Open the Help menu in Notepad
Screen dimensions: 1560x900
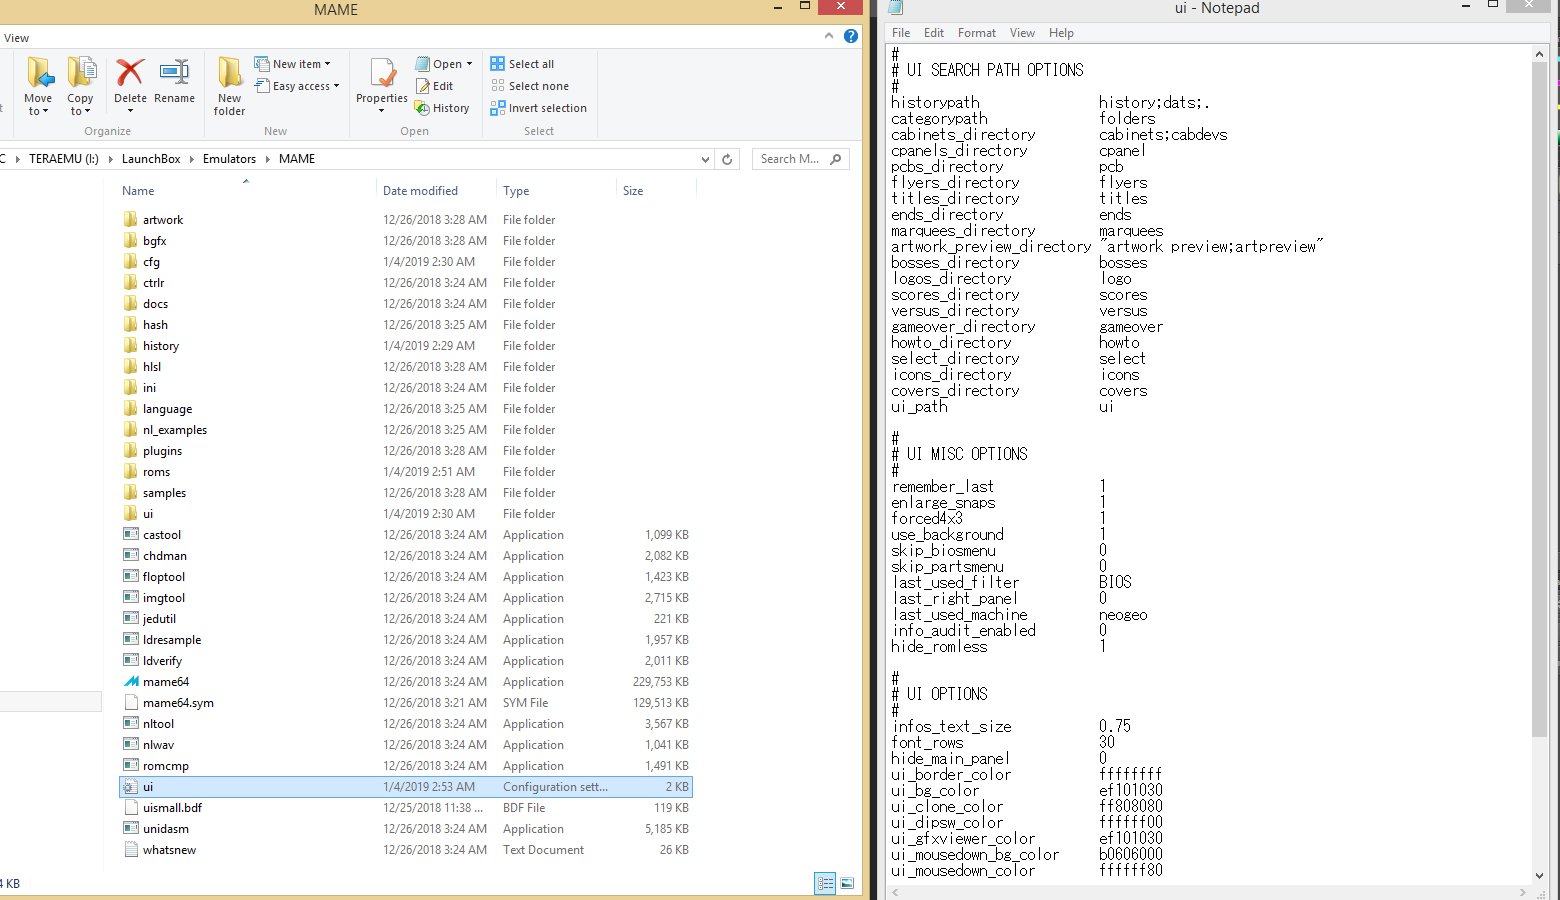[x=1061, y=33]
